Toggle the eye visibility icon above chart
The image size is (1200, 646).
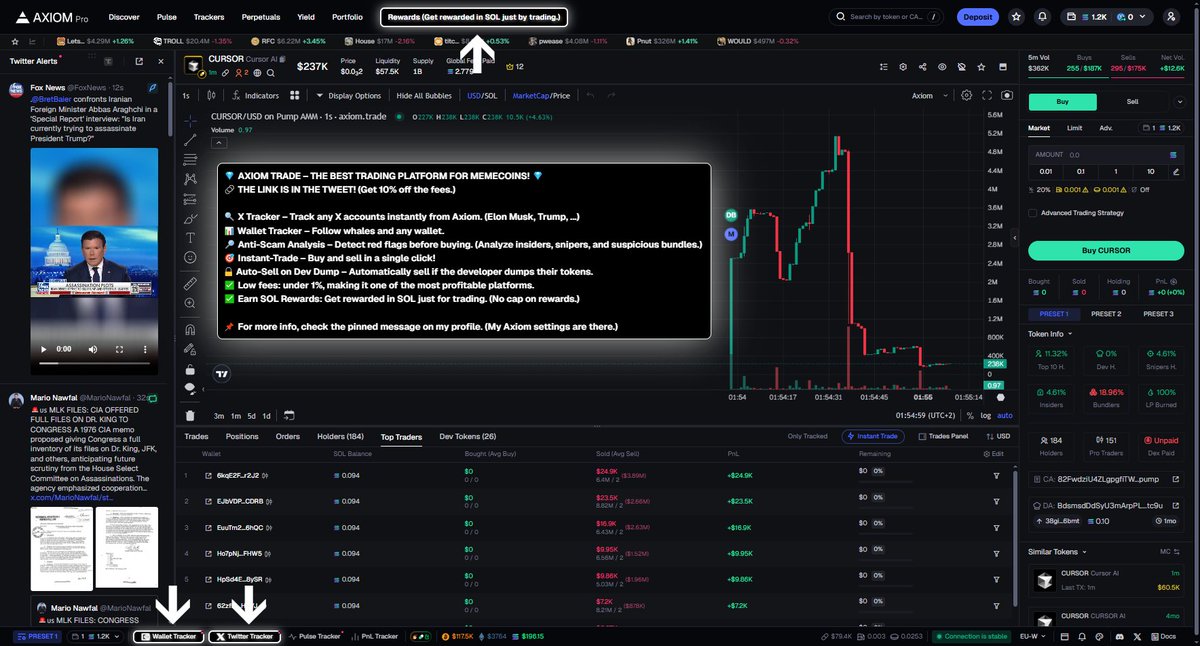942,66
